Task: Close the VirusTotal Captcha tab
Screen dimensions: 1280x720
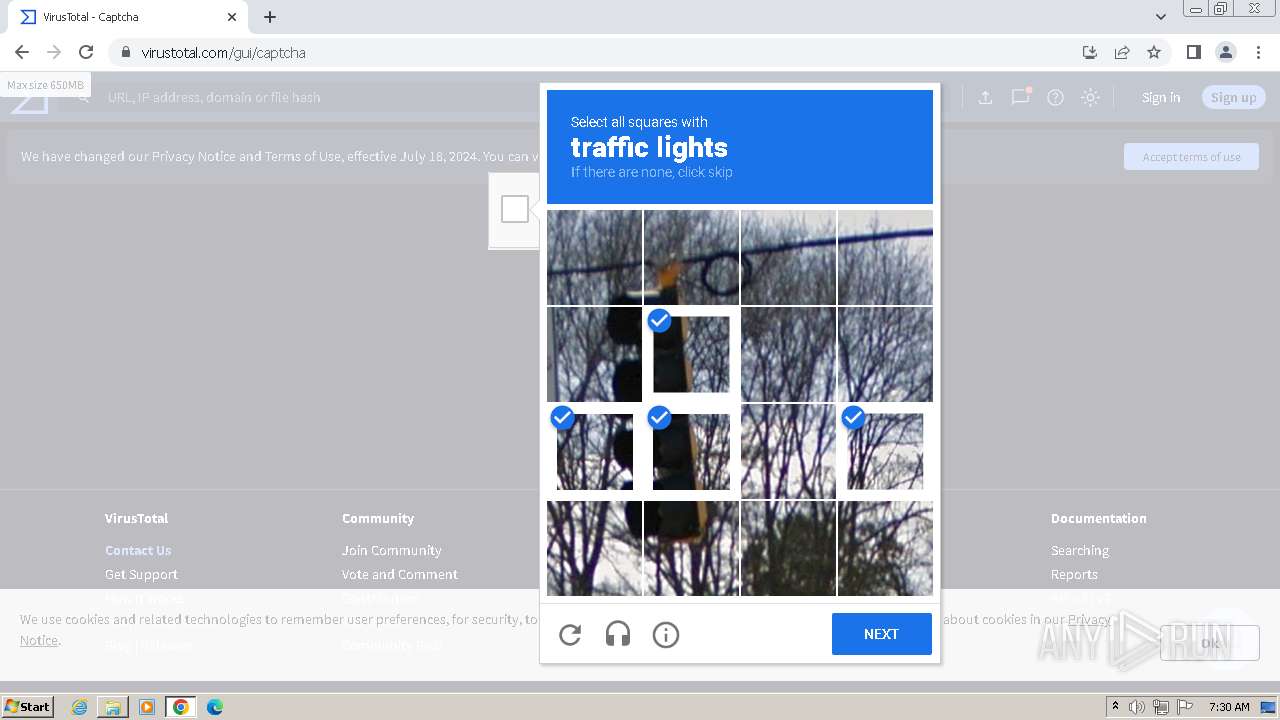Action: pyautogui.click(x=232, y=17)
